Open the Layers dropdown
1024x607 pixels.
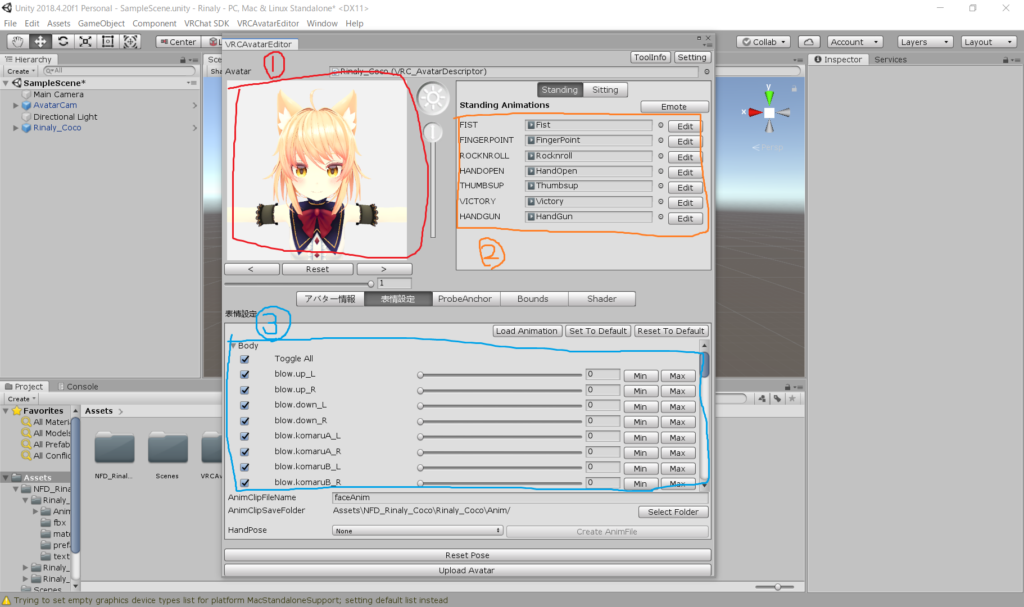click(x=924, y=42)
